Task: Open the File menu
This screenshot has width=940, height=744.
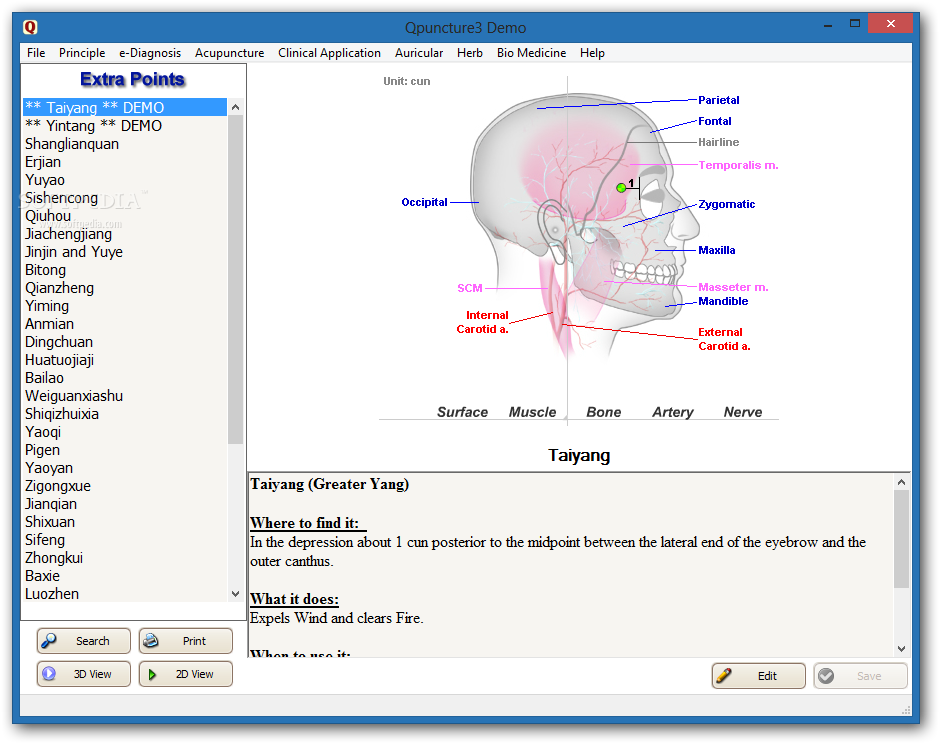Action: point(36,53)
